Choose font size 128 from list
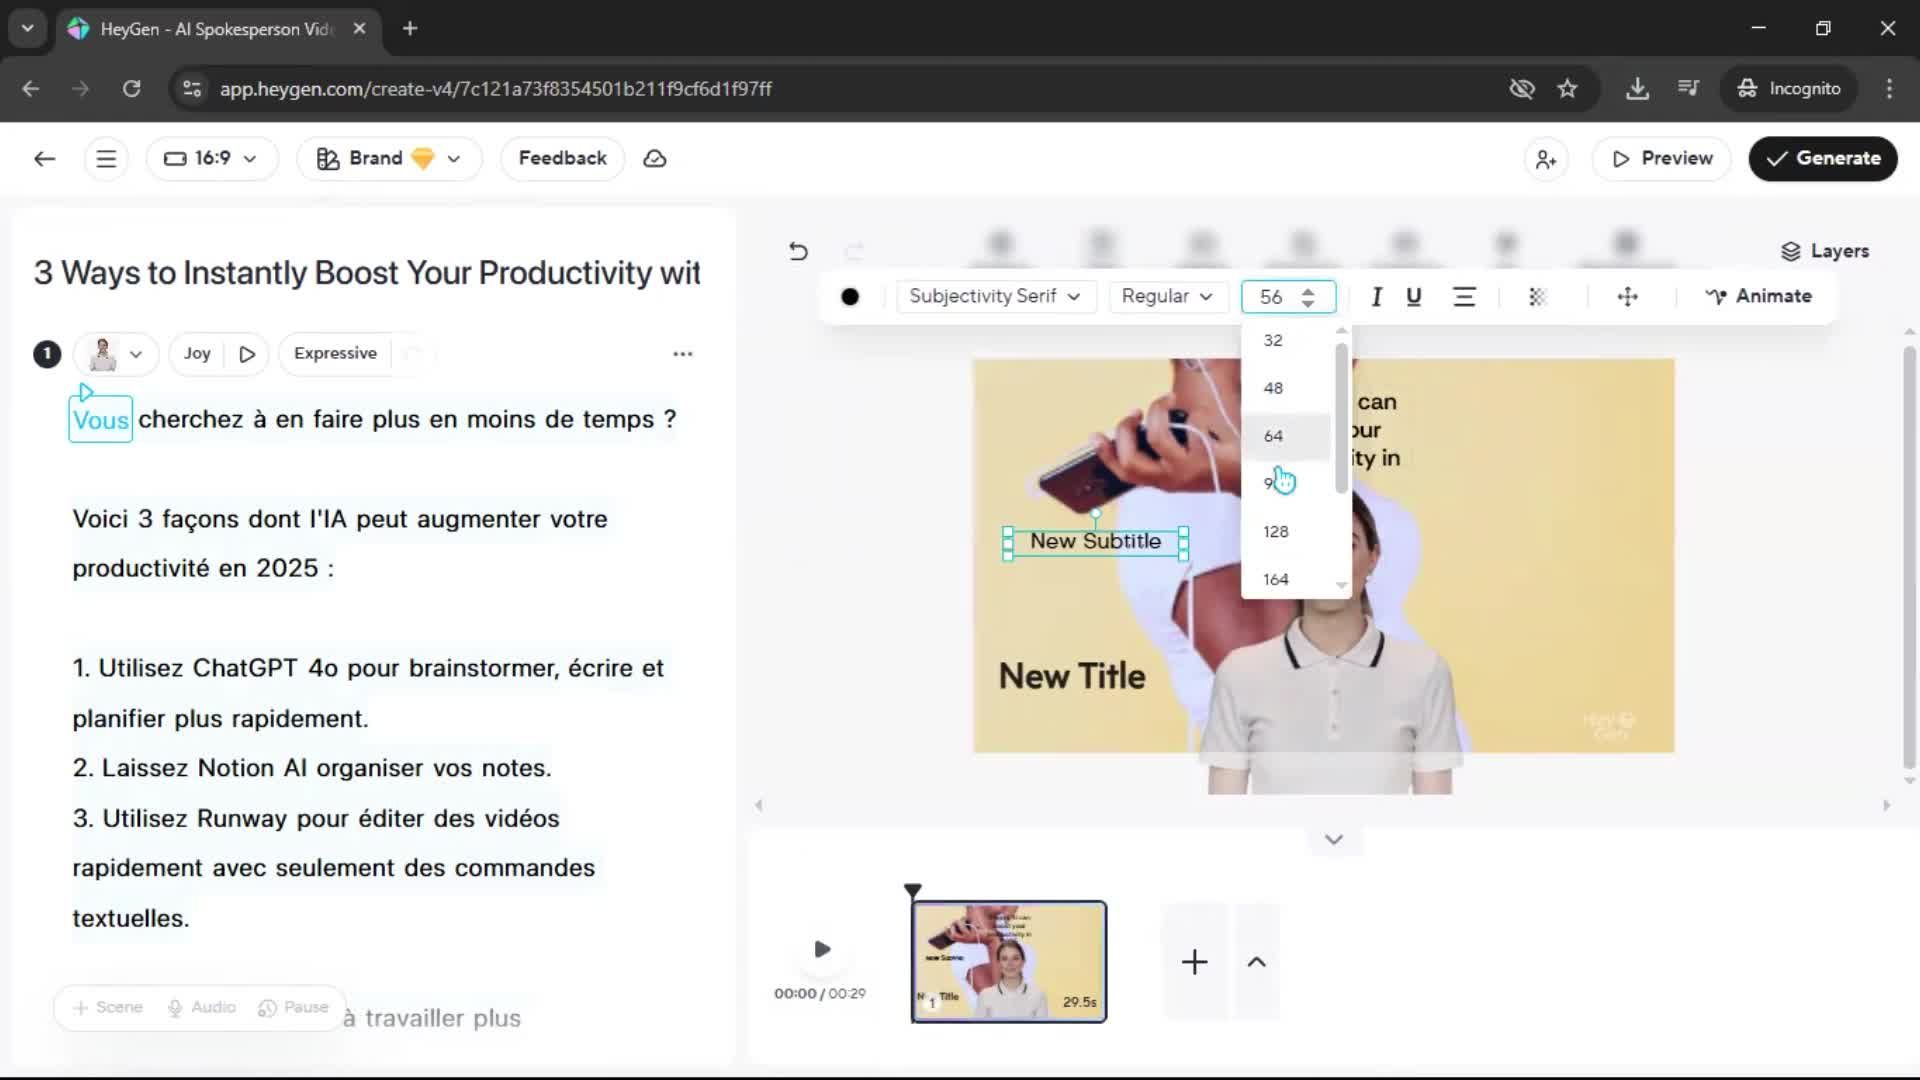Screen dimensions: 1920x1080 (x=1275, y=532)
